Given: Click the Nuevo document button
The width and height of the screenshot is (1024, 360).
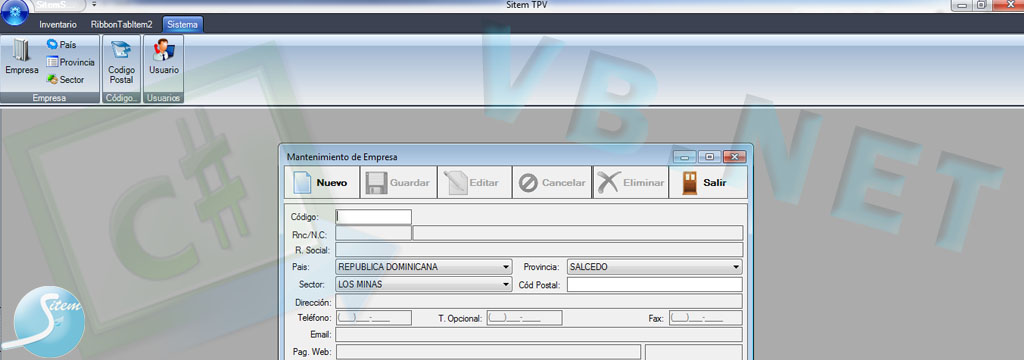Looking at the screenshot, I should [321, 182].
